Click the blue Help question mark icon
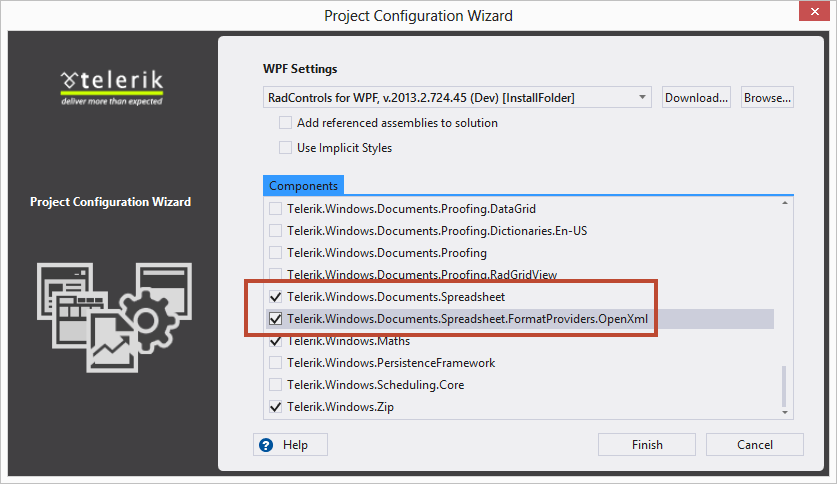The image size is (837, 484). pyautogui.click(x=266, y=445)
